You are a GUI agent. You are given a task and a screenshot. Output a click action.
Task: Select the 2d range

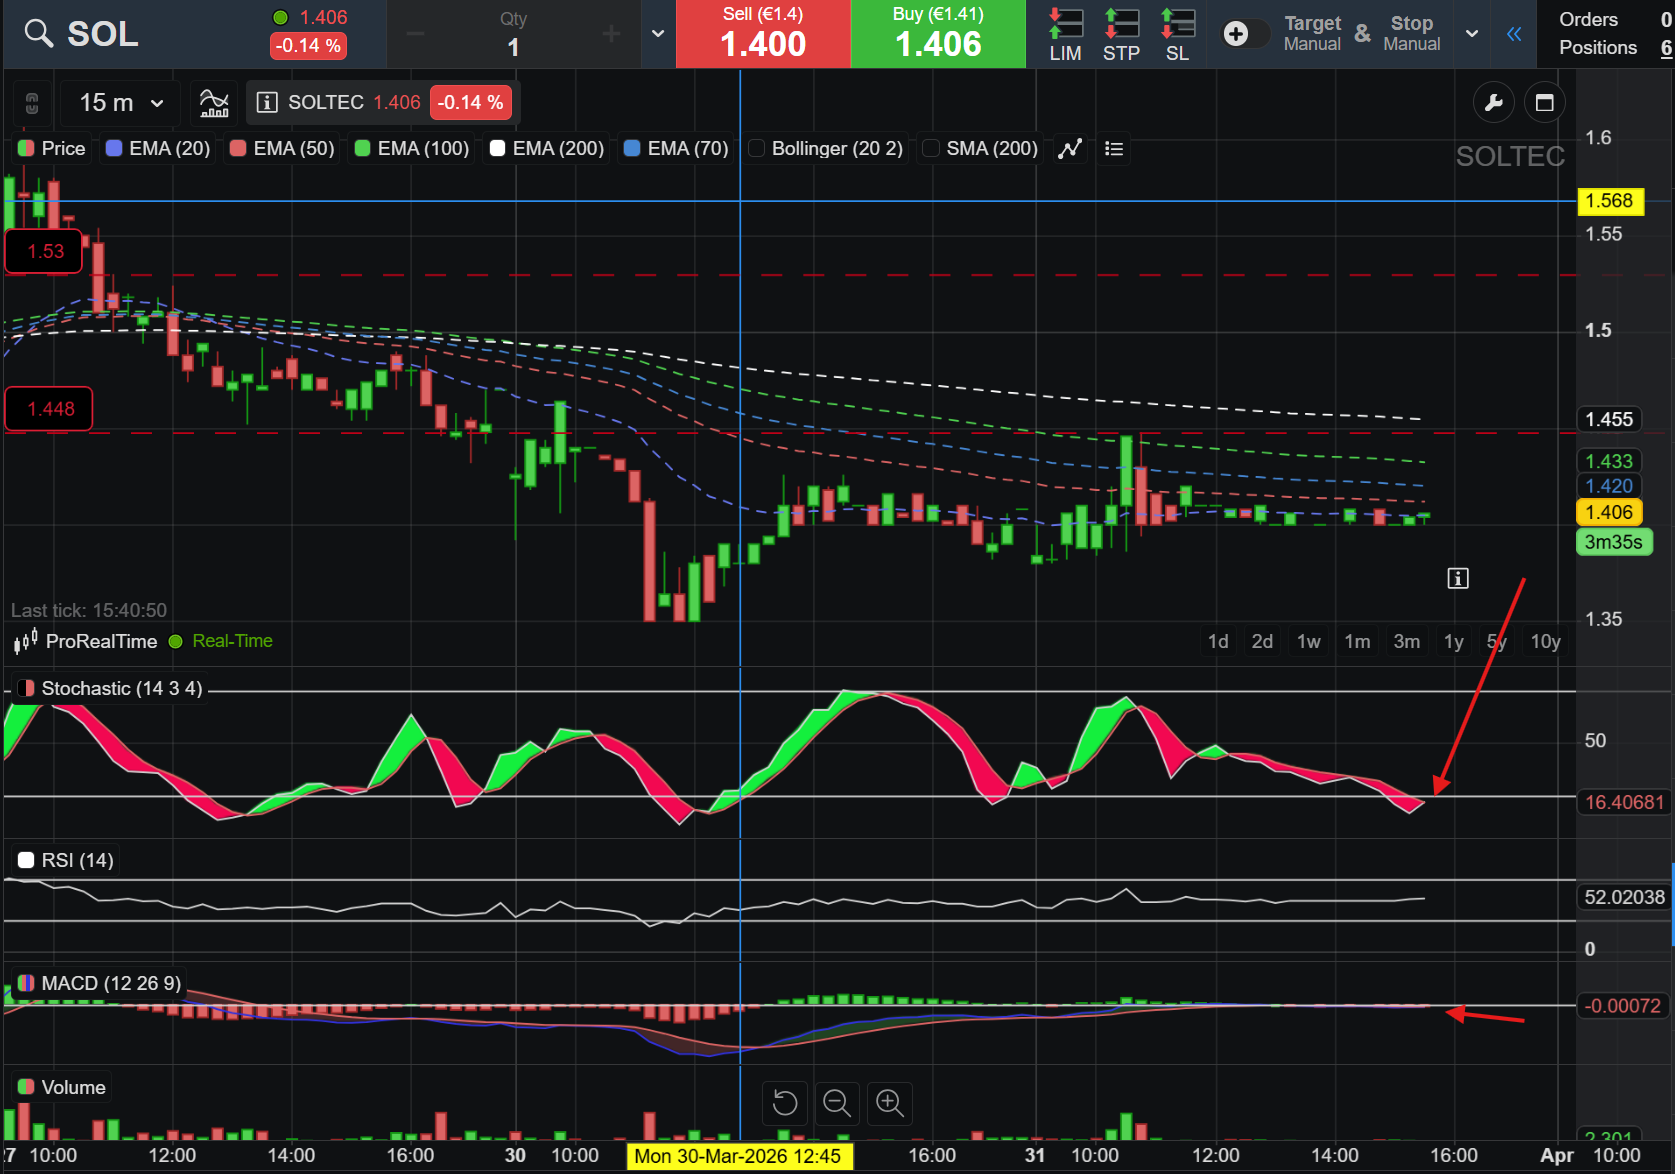pos(1262,641)
